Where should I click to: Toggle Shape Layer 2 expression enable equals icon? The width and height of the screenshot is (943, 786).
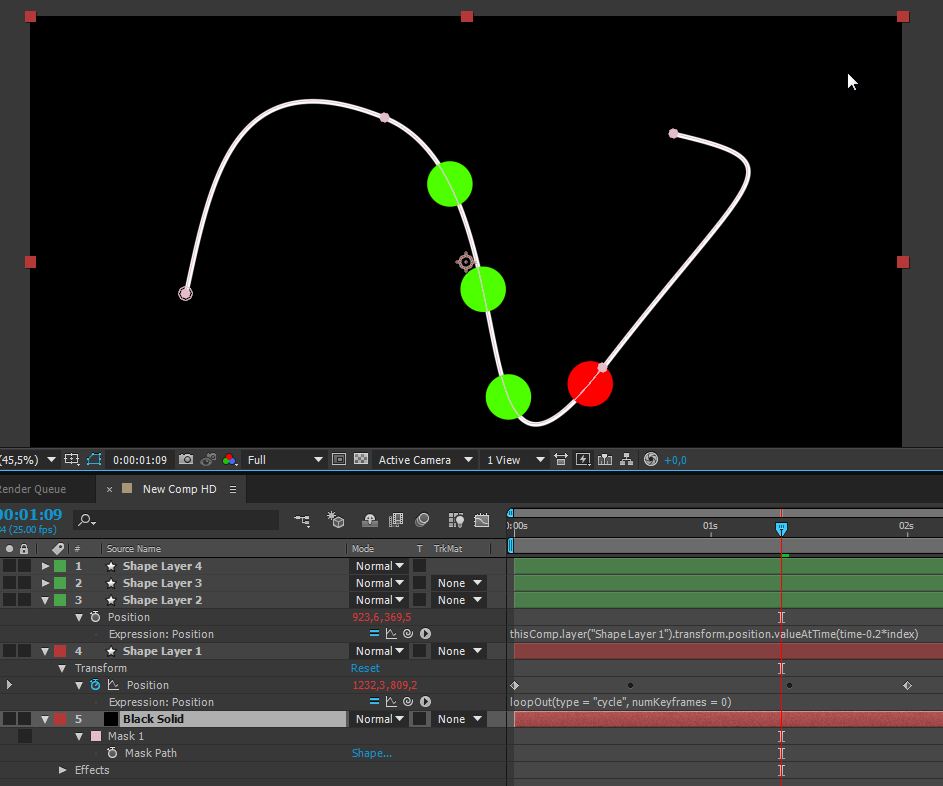(x=374, y=633)
